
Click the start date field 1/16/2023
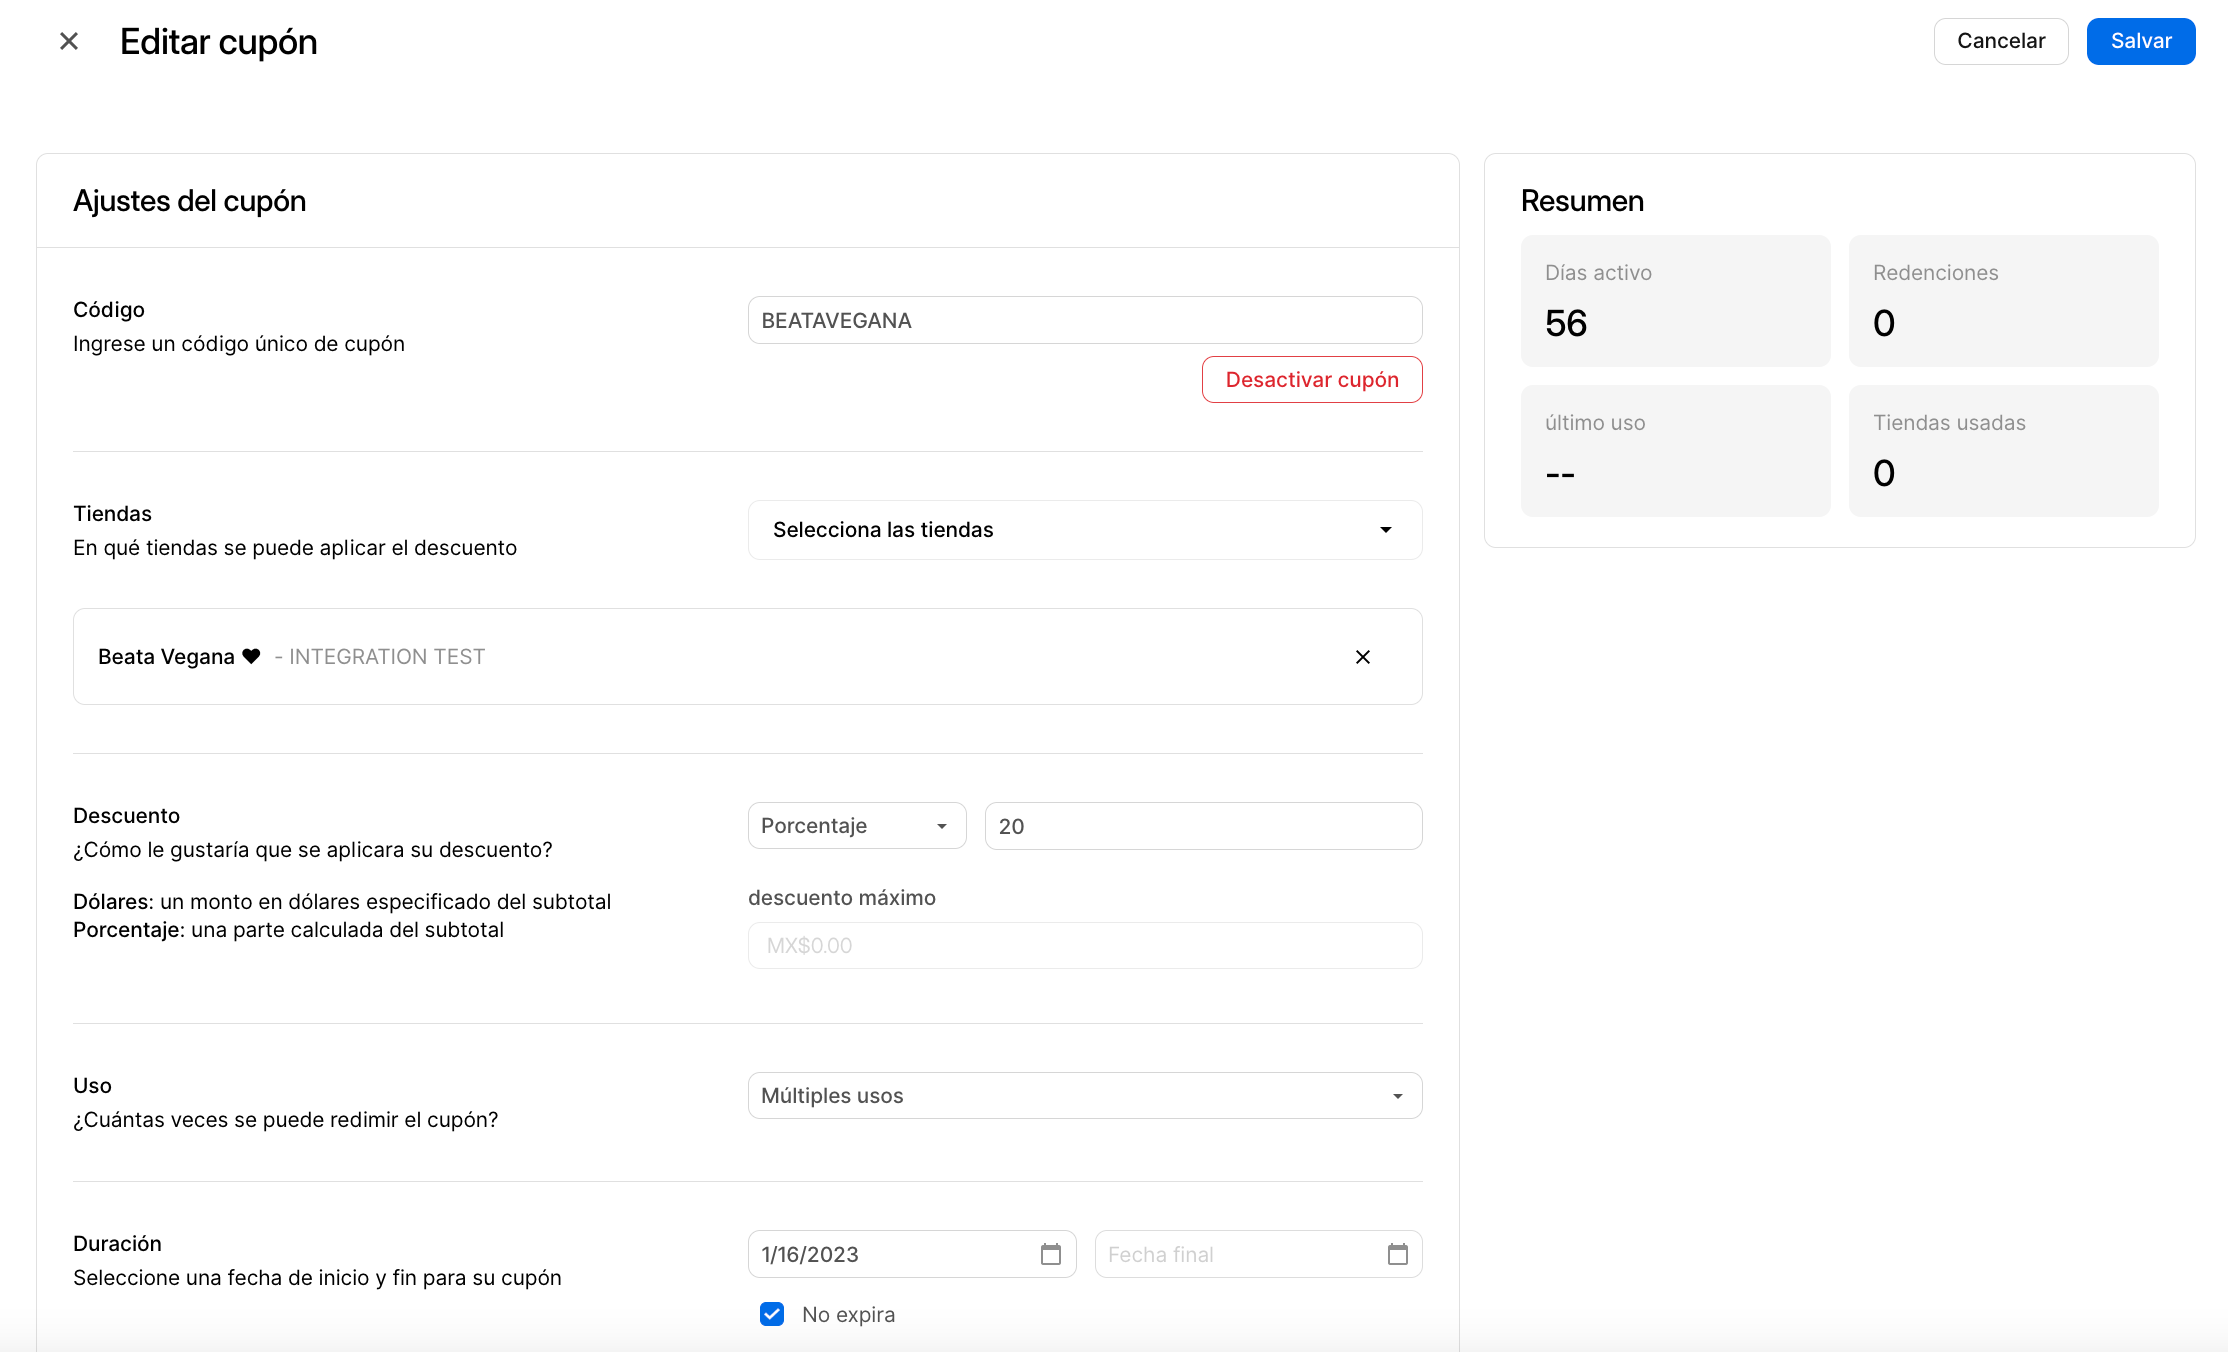[890, 1253]
